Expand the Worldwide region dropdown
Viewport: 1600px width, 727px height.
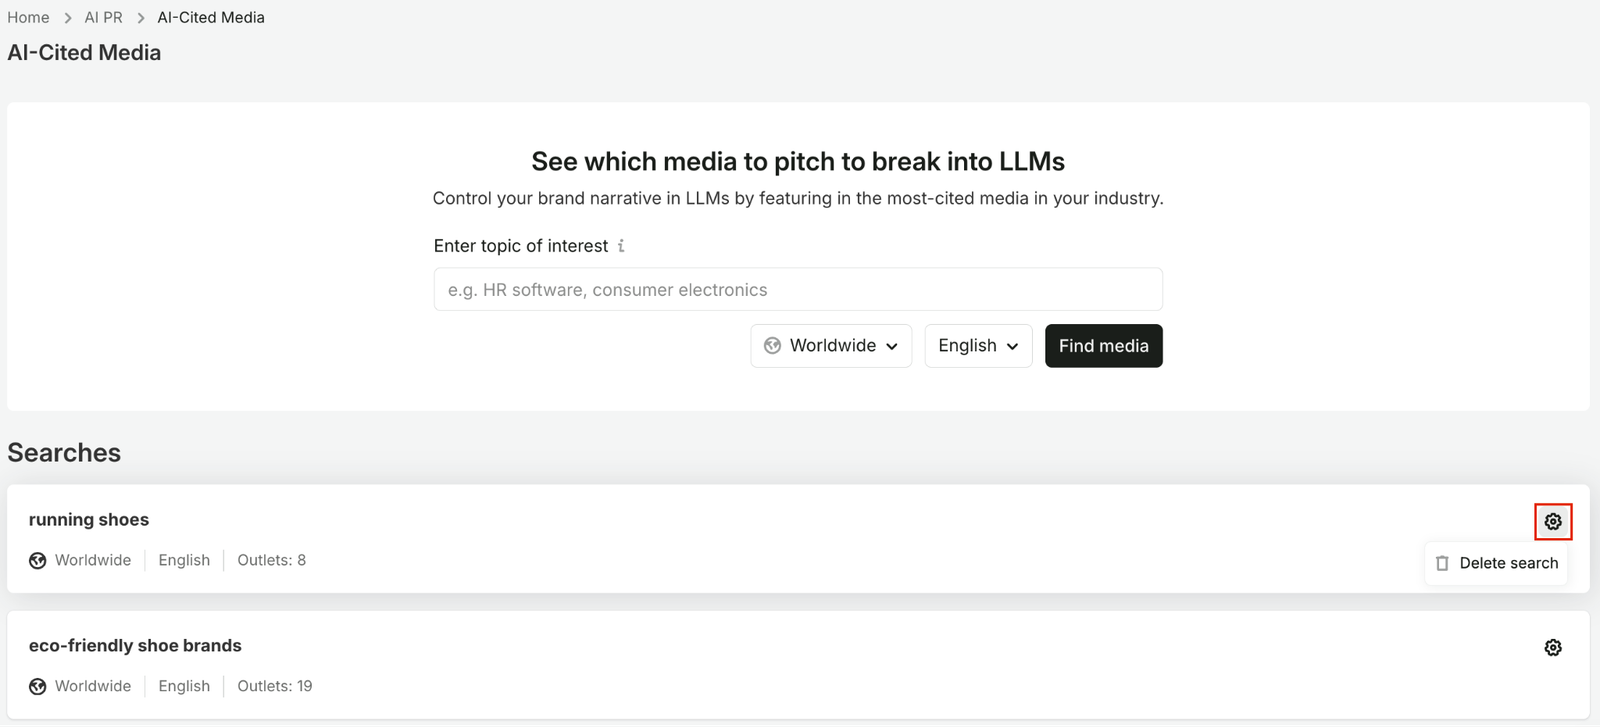(831, 346)
